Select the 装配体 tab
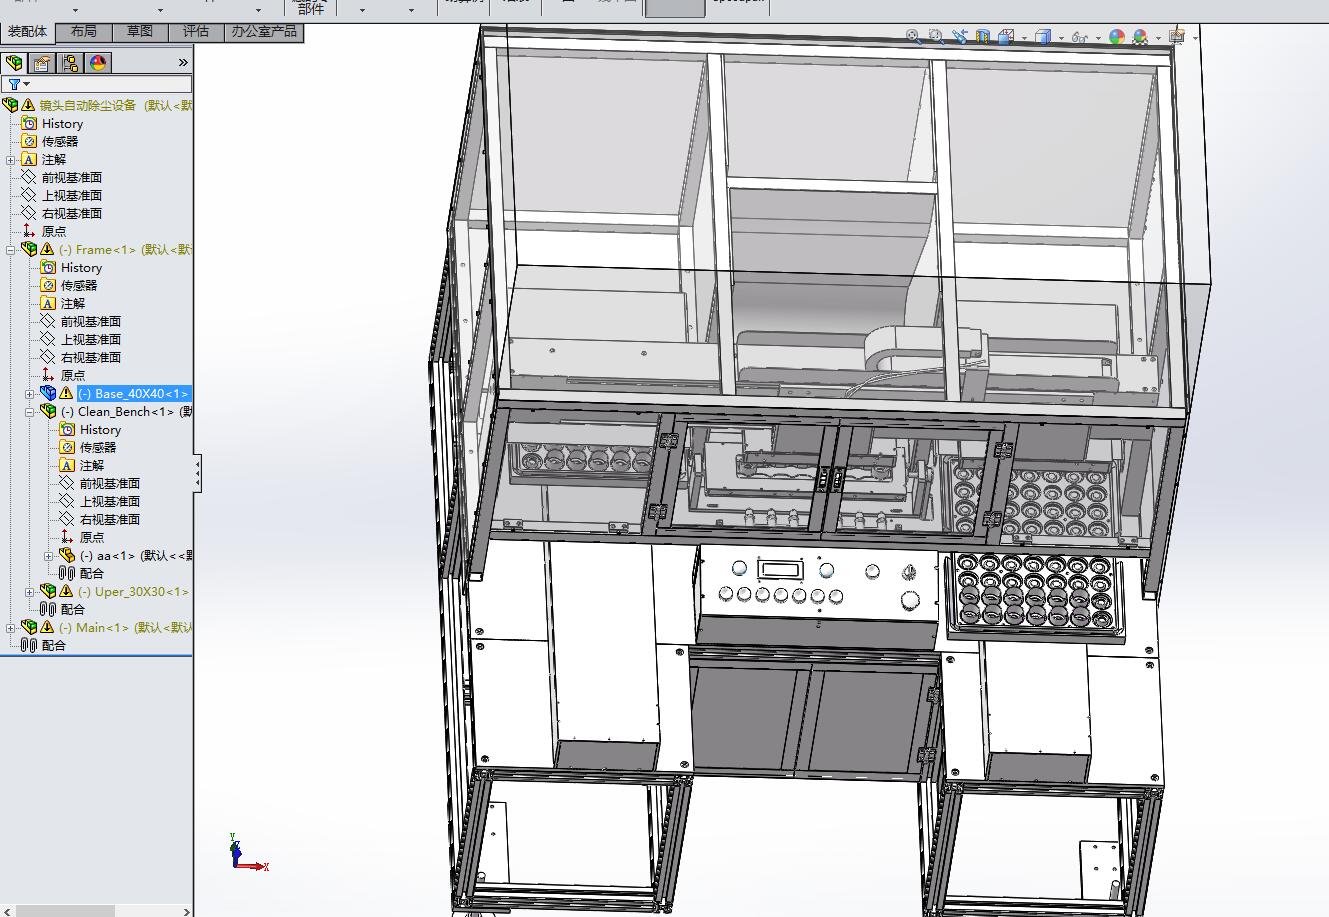The height and width of the screenshot is (917, 1329). [x=28, y=32]
